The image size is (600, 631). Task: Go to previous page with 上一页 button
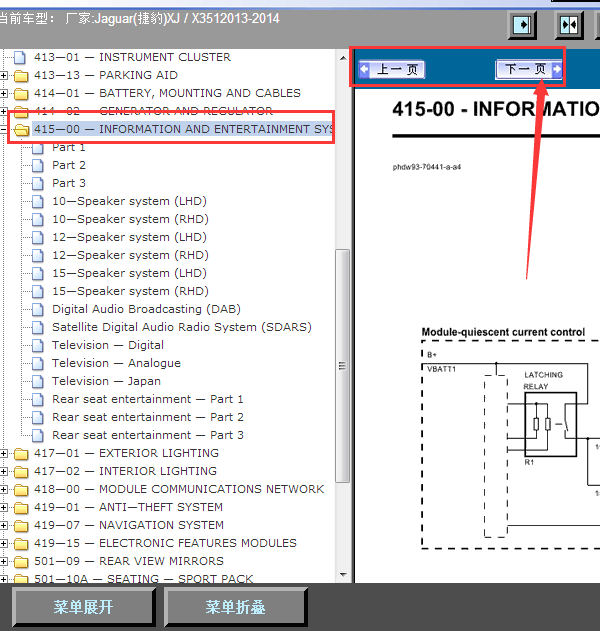(392, 70)
